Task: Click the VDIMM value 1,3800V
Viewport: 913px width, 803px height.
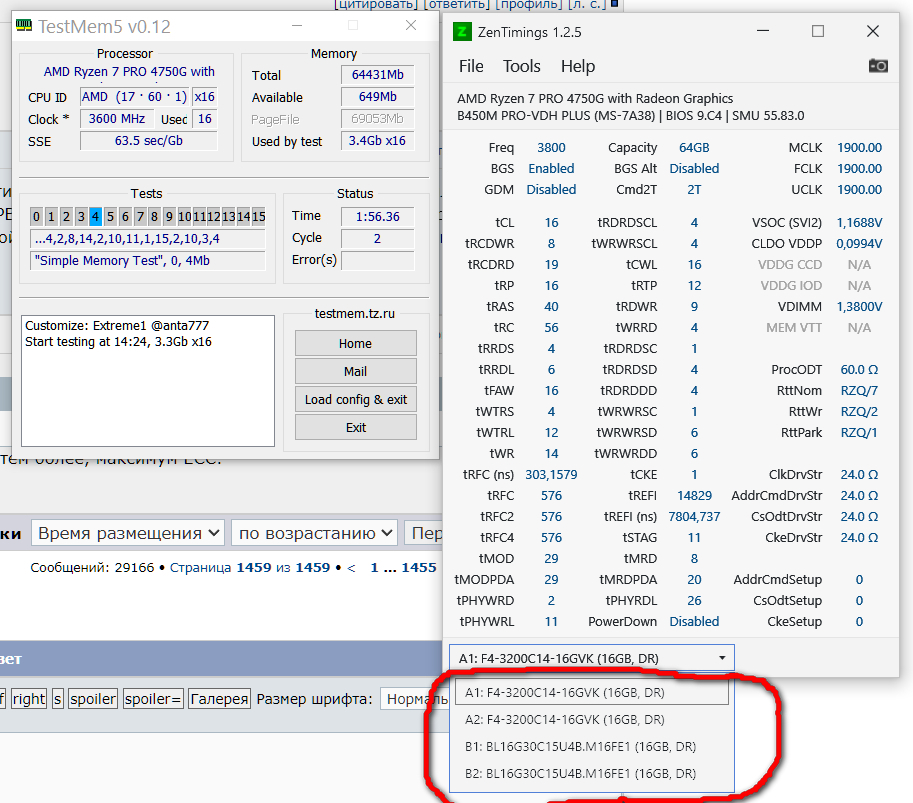Action: (859, 306)
